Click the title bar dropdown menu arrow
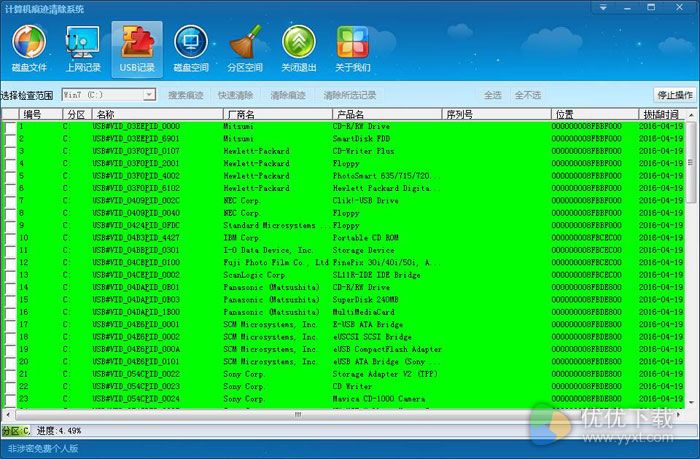The height and width of the screenshot is (459, 700). point(603,8)
